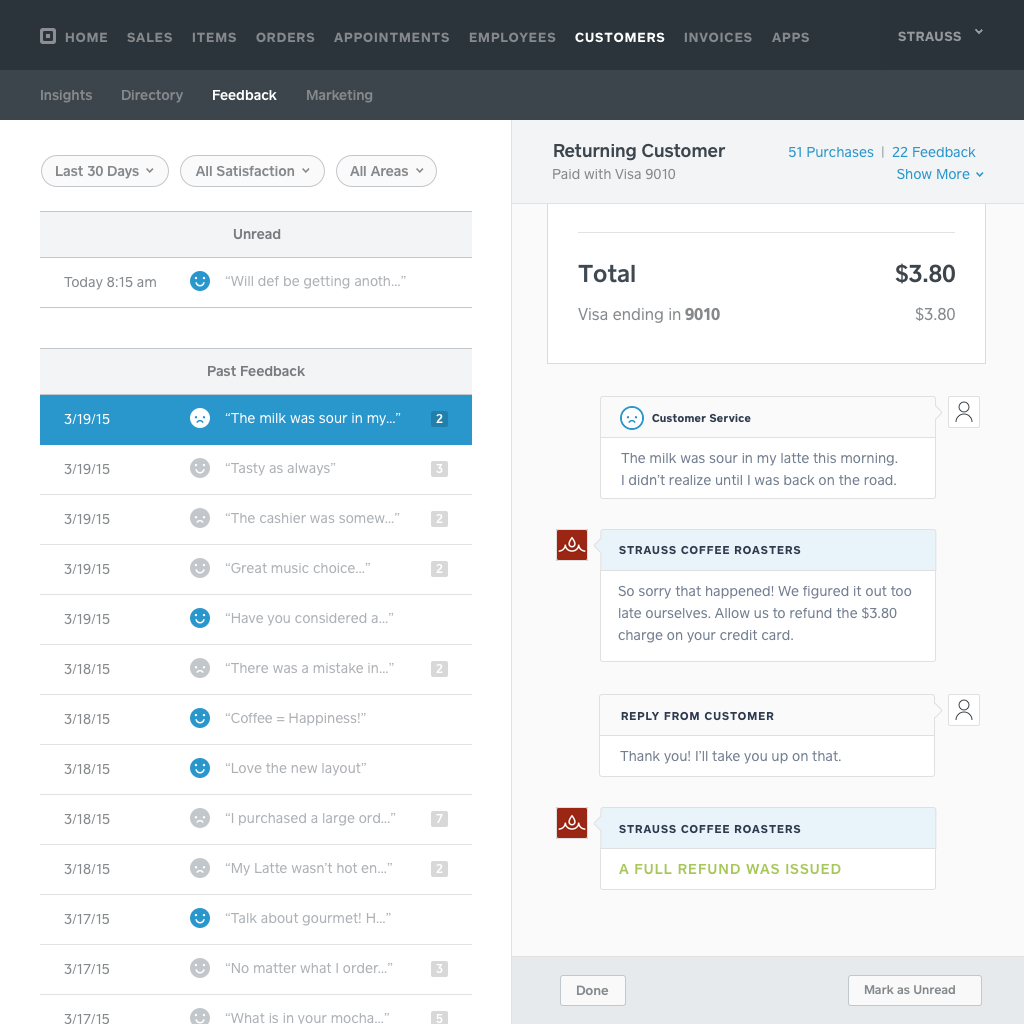Open feedback 'Great music choice…'
The image size is (1024, 1024).
coord(256,569)
